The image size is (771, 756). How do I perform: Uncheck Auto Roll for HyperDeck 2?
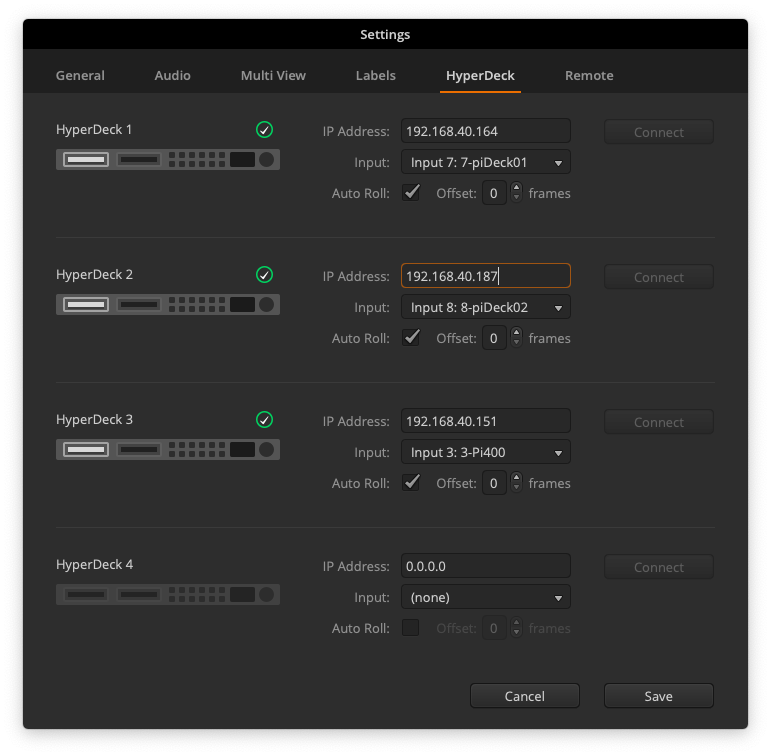(x=411, y=338)
